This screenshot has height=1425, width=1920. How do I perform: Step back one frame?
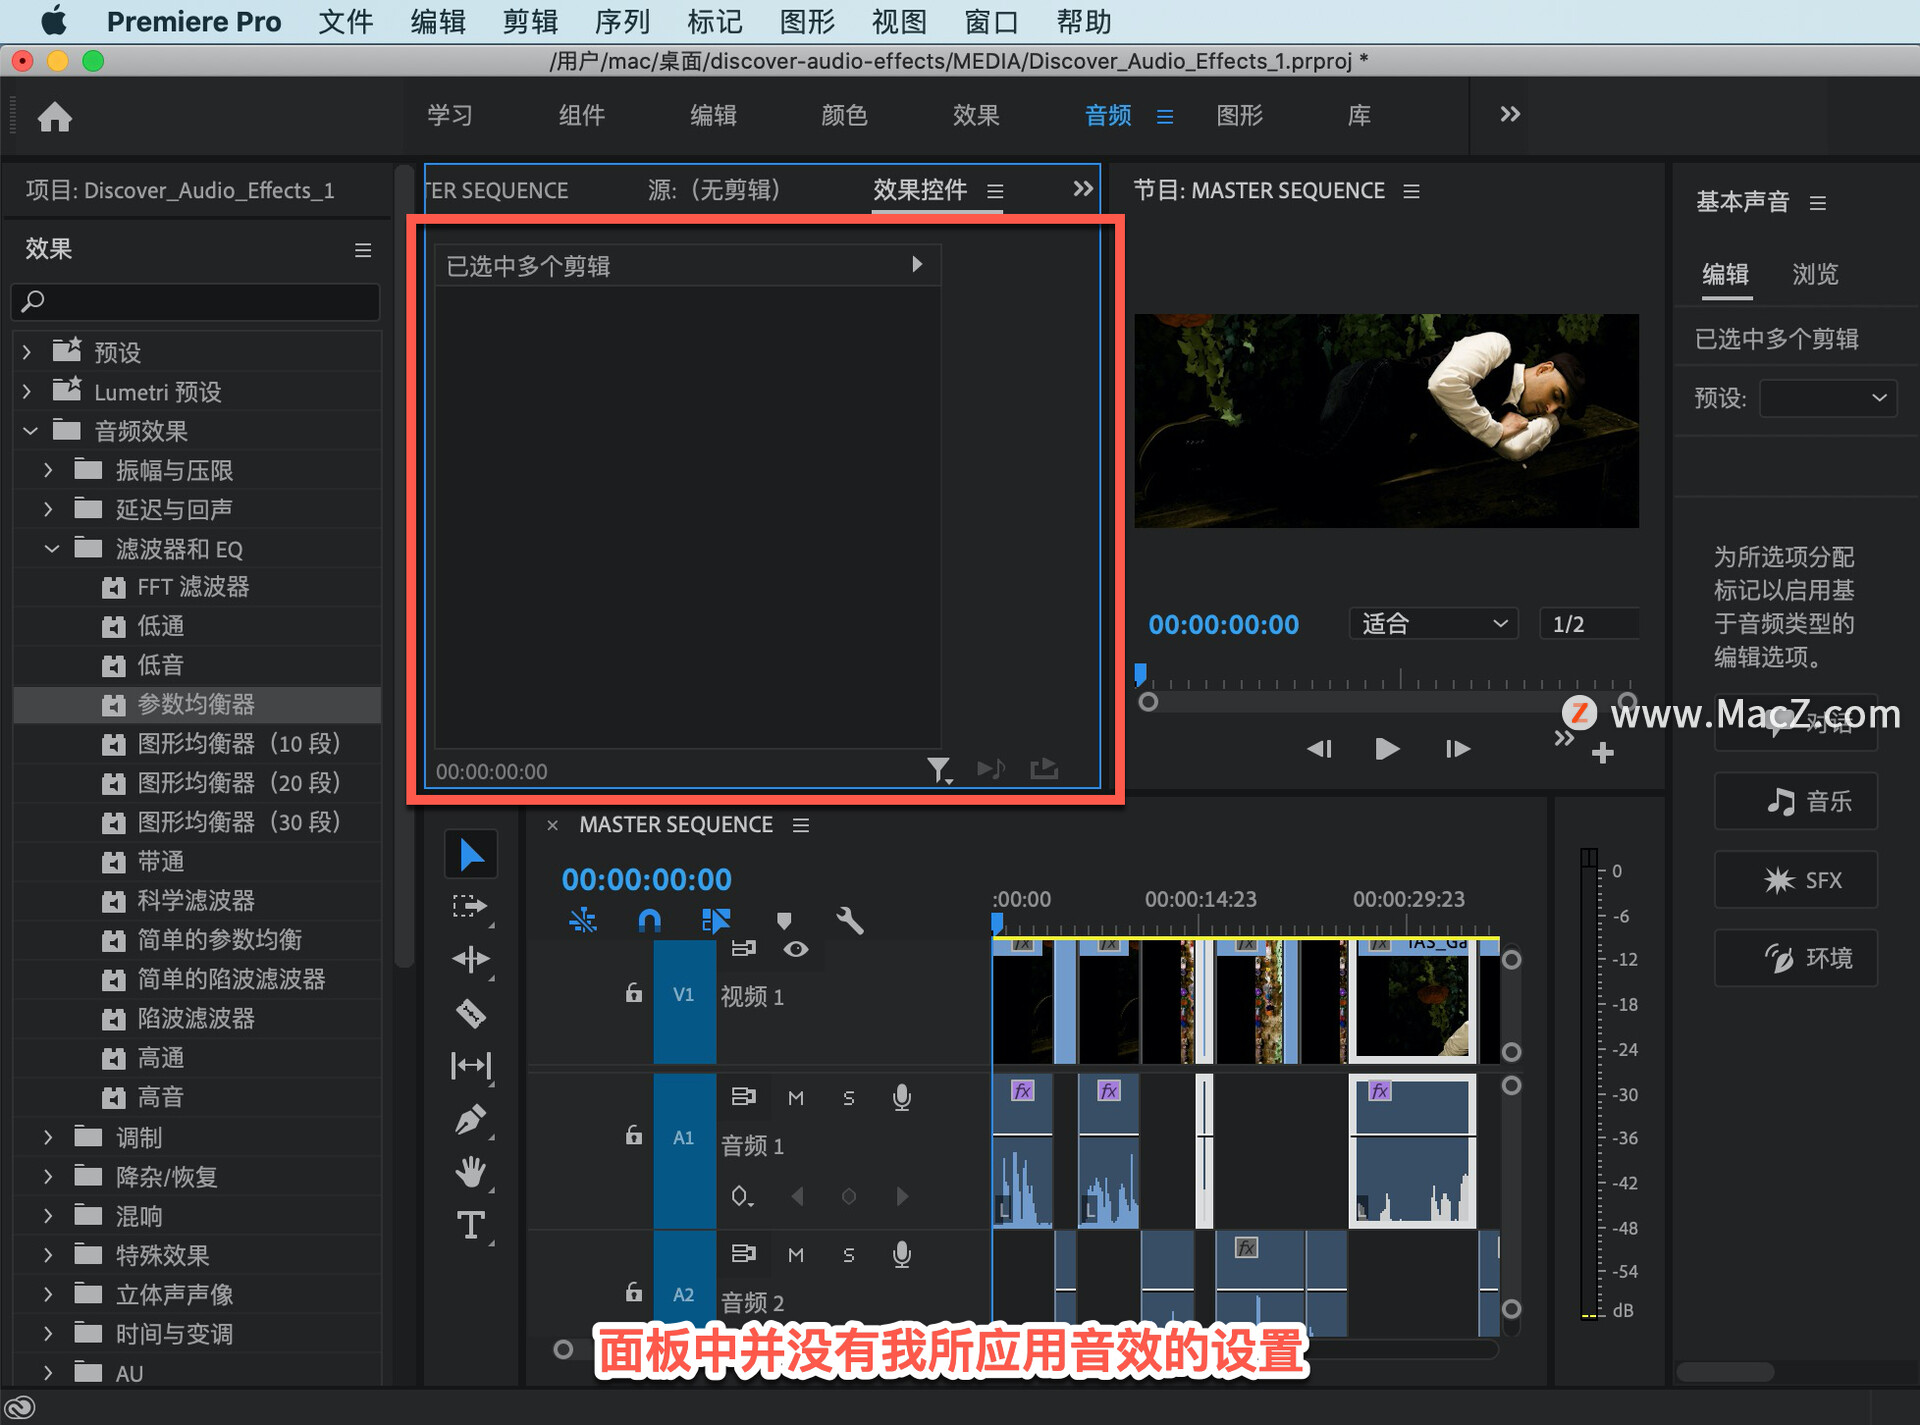(1320, 748)
